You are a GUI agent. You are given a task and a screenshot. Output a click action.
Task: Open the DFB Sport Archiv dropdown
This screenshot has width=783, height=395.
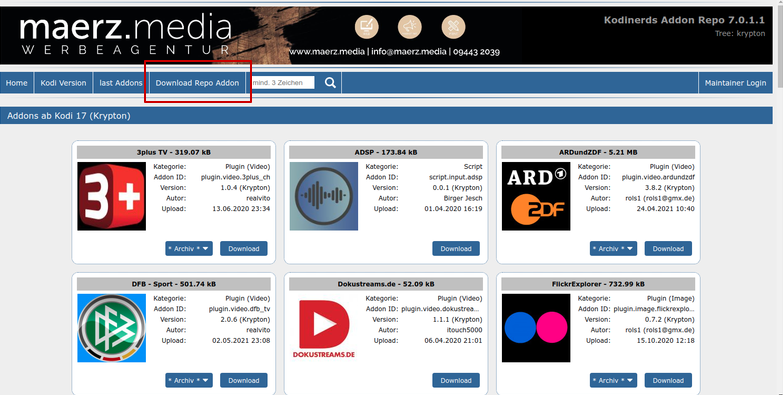(x=189, y=381)
